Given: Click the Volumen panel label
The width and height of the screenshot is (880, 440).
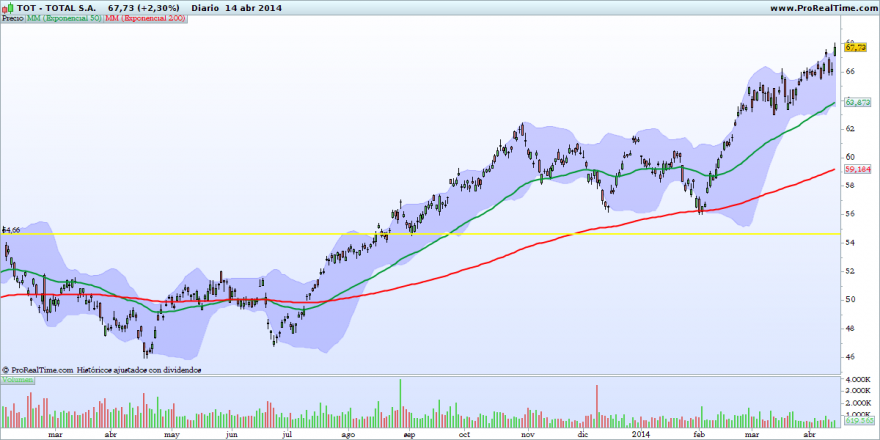Looking at the screenshot, I should click(17, 380).
